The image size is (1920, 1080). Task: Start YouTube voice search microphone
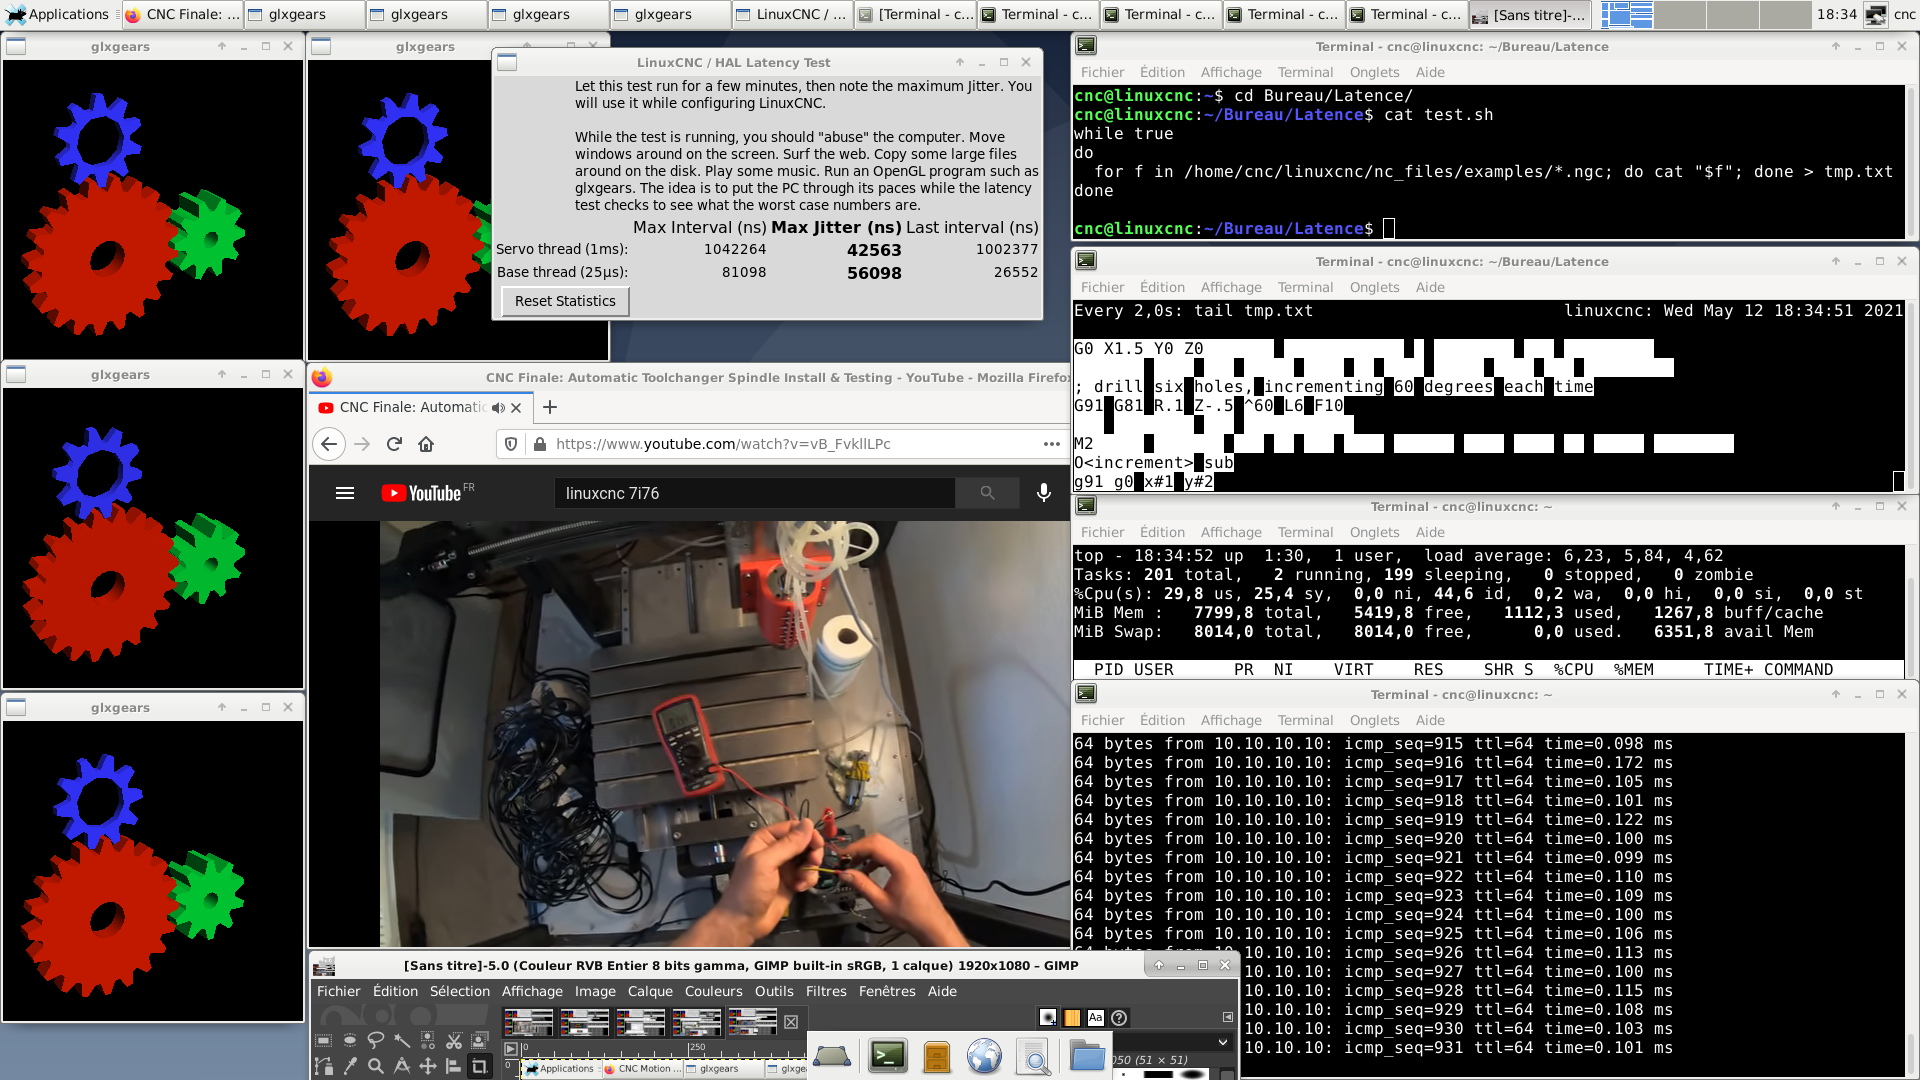coord(1043,493)
